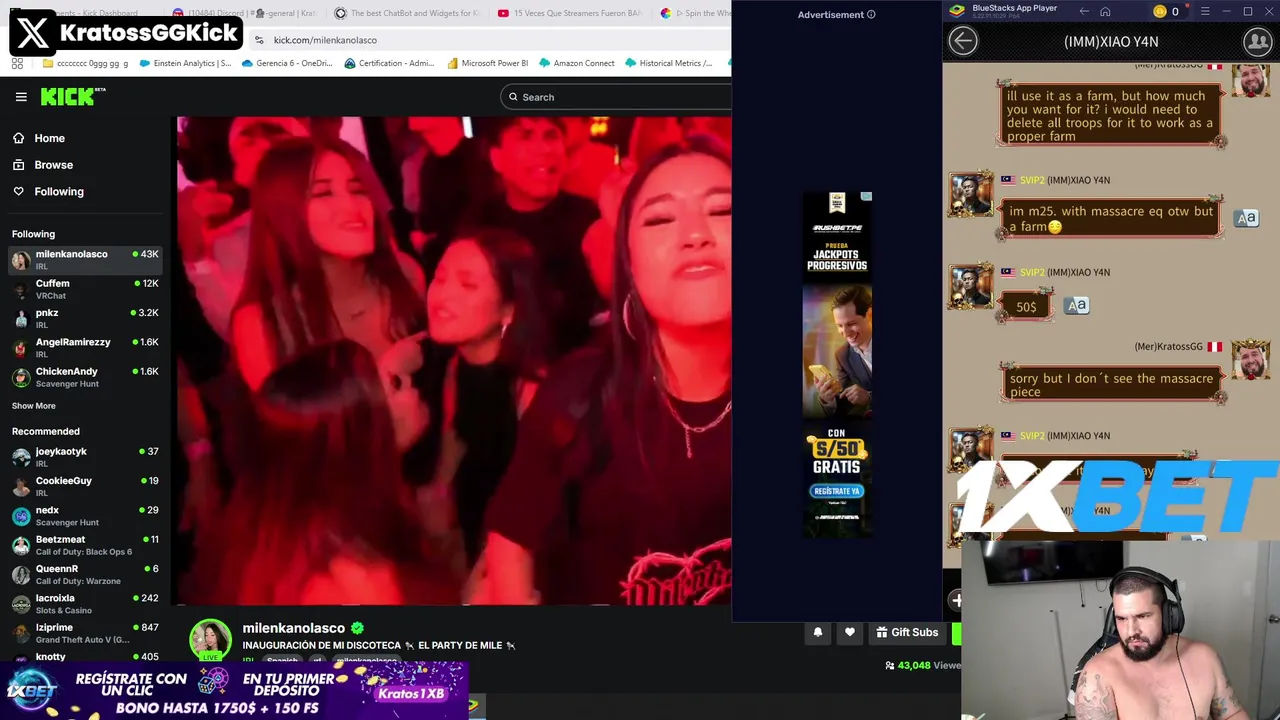
Task: Follow the channel with the heart button
Action: [x=850, y=632]
